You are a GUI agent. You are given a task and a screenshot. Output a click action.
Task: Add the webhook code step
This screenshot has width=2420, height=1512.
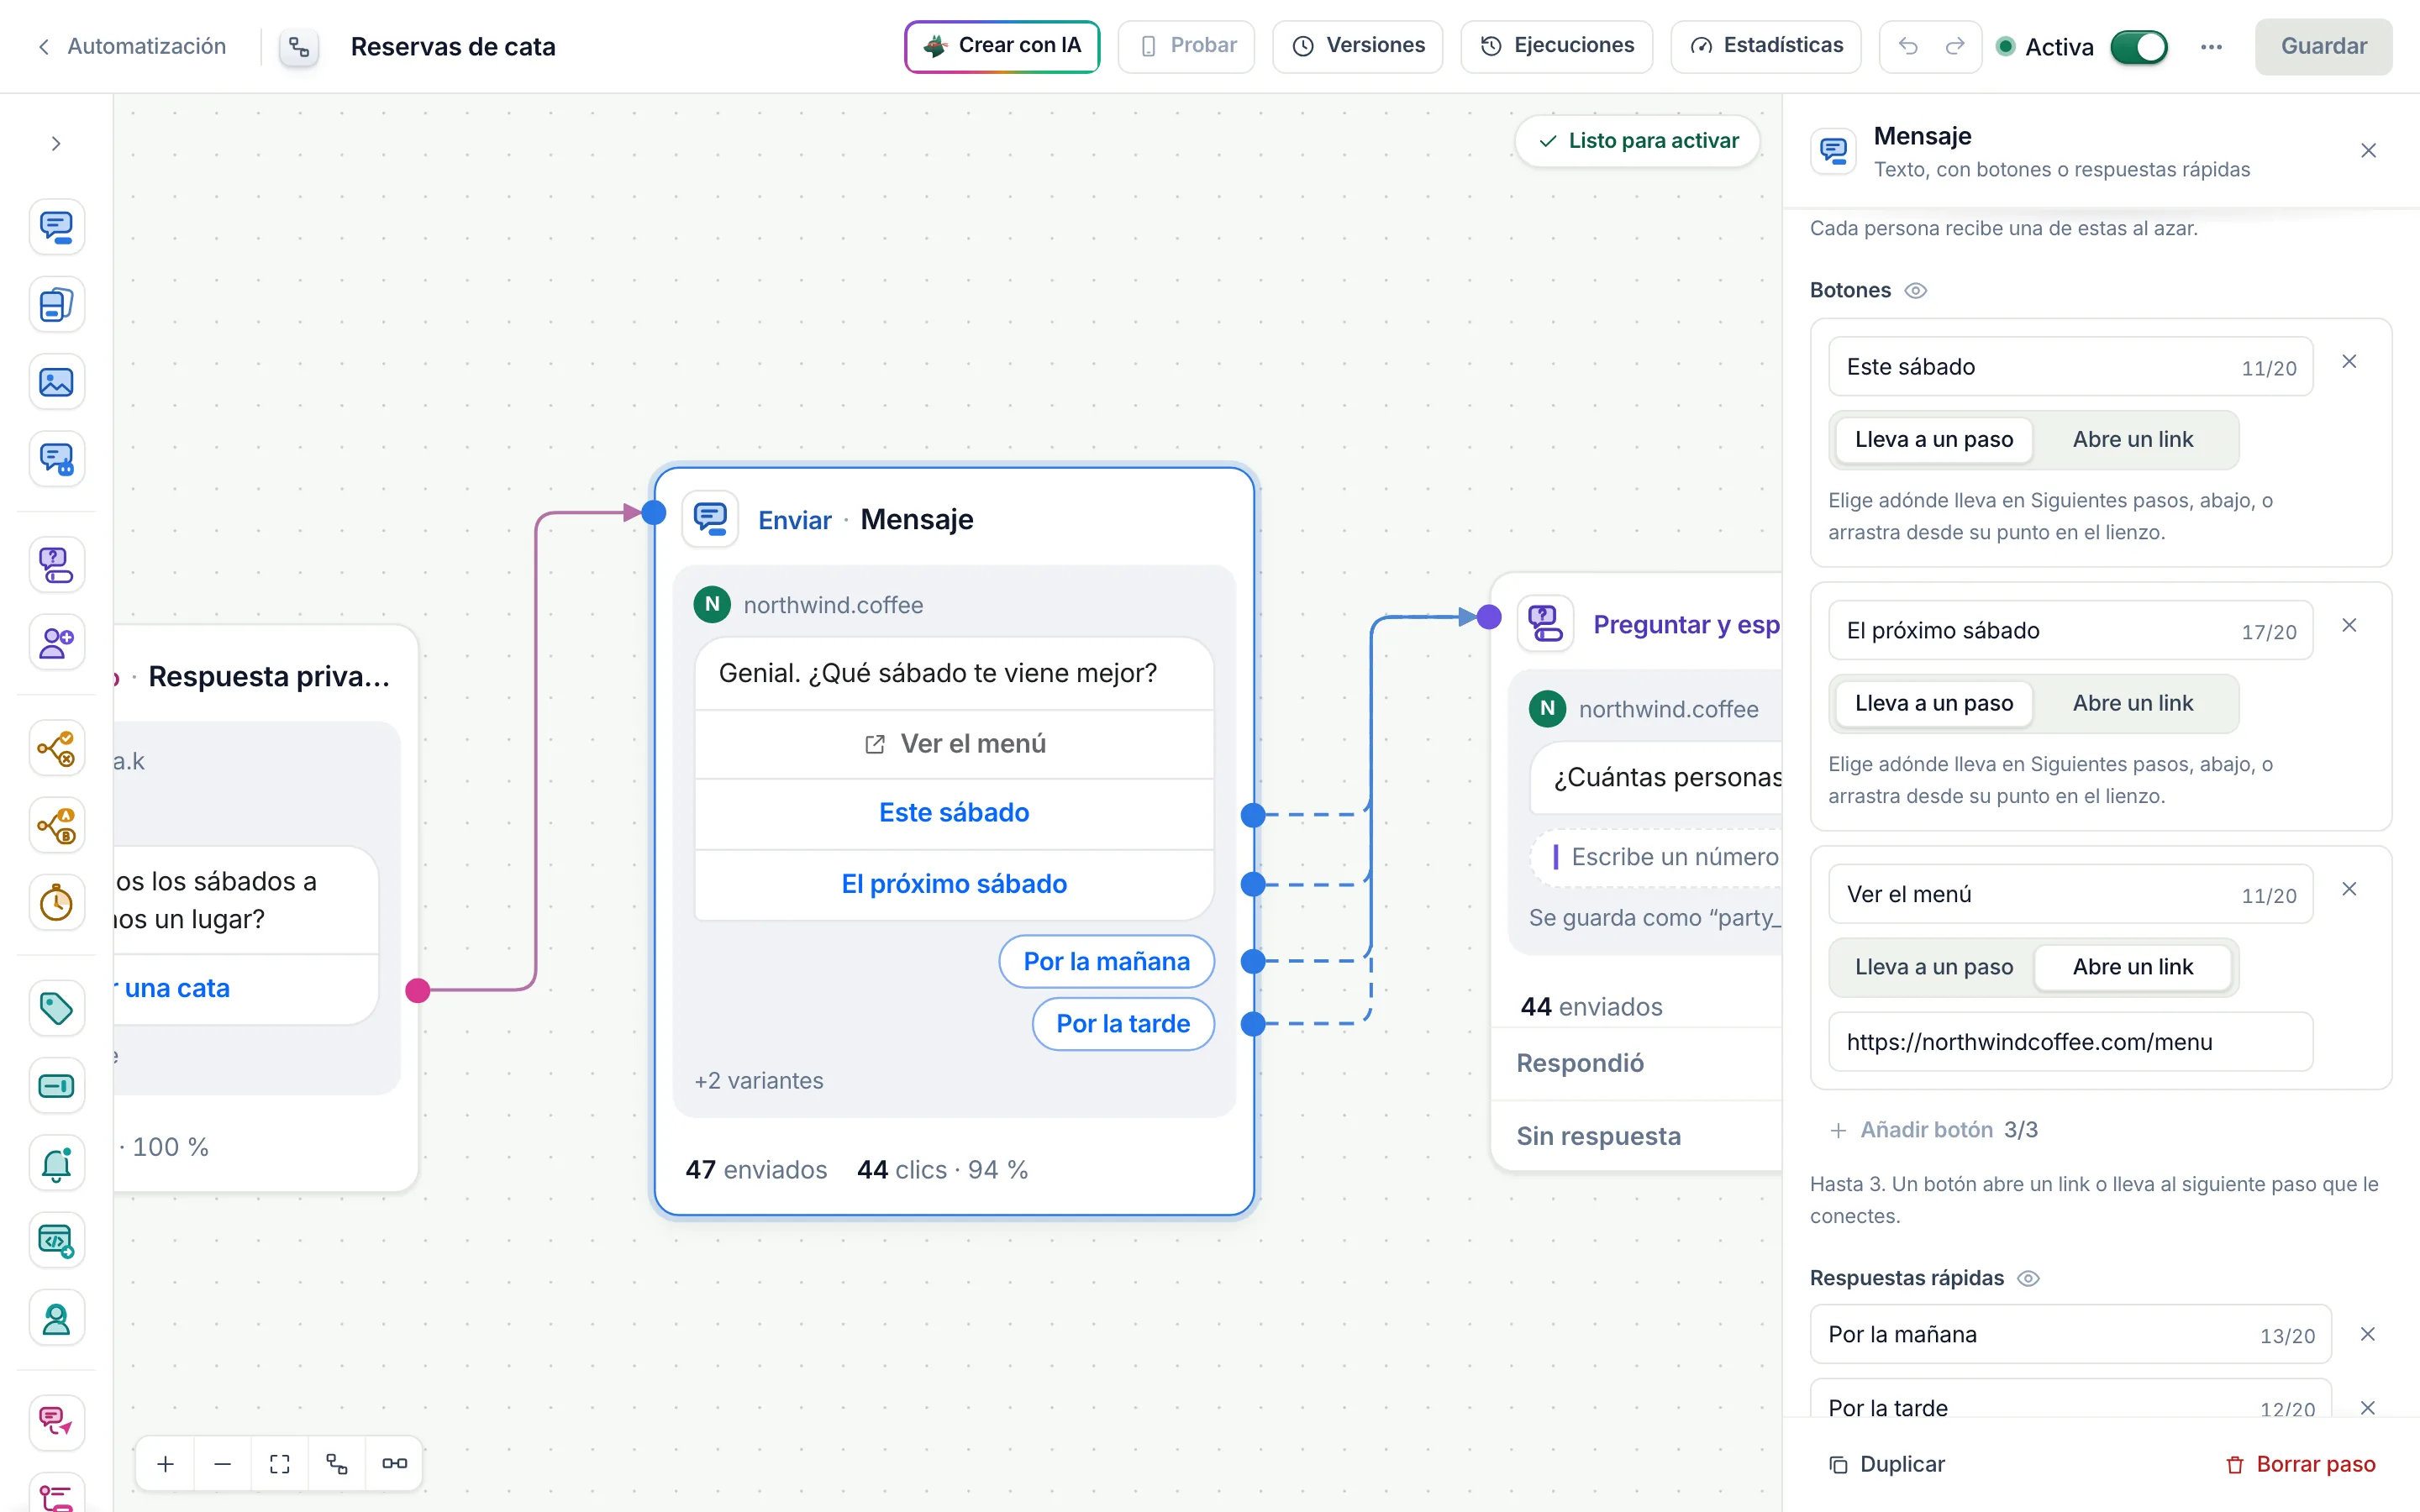click(x=56, y=1241)
